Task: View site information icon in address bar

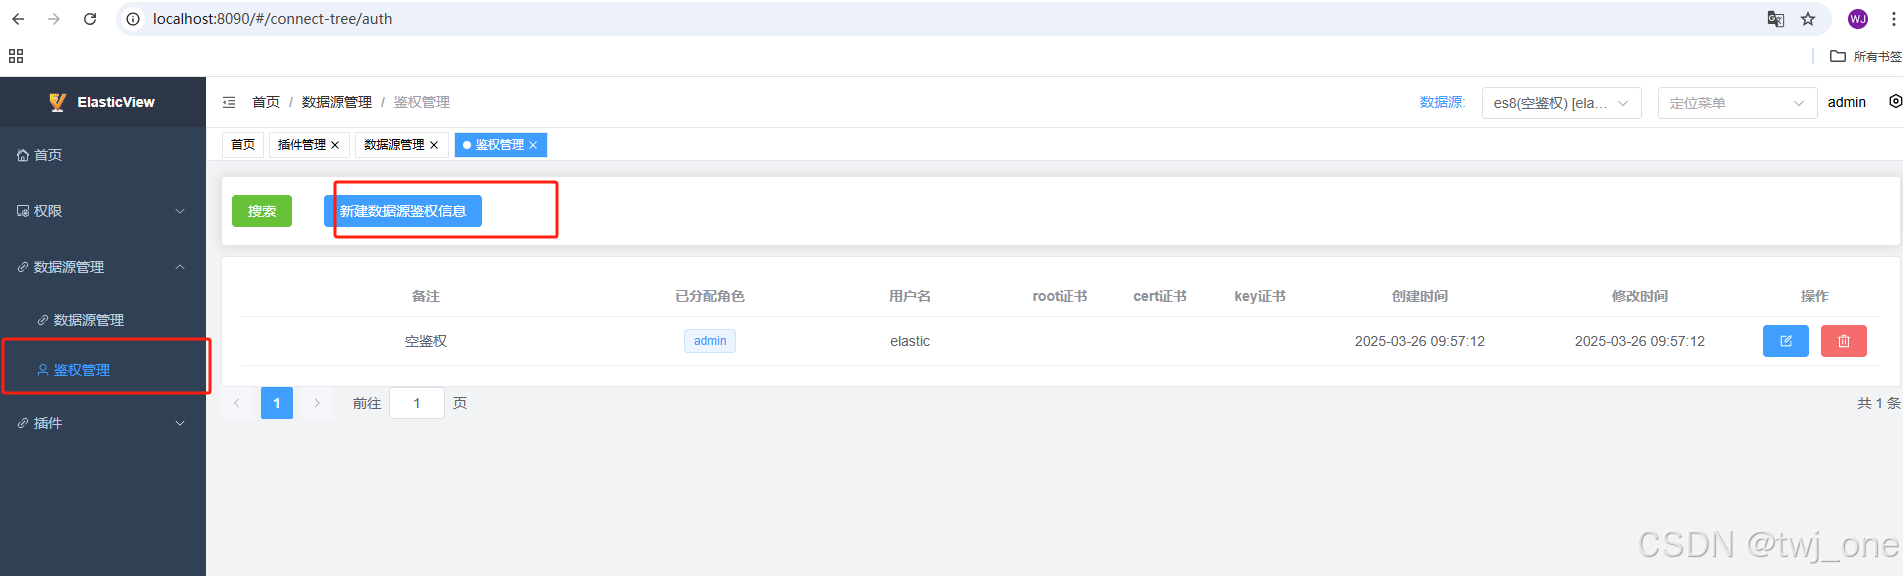Action: pyautogui.click(x=133, y=19)
